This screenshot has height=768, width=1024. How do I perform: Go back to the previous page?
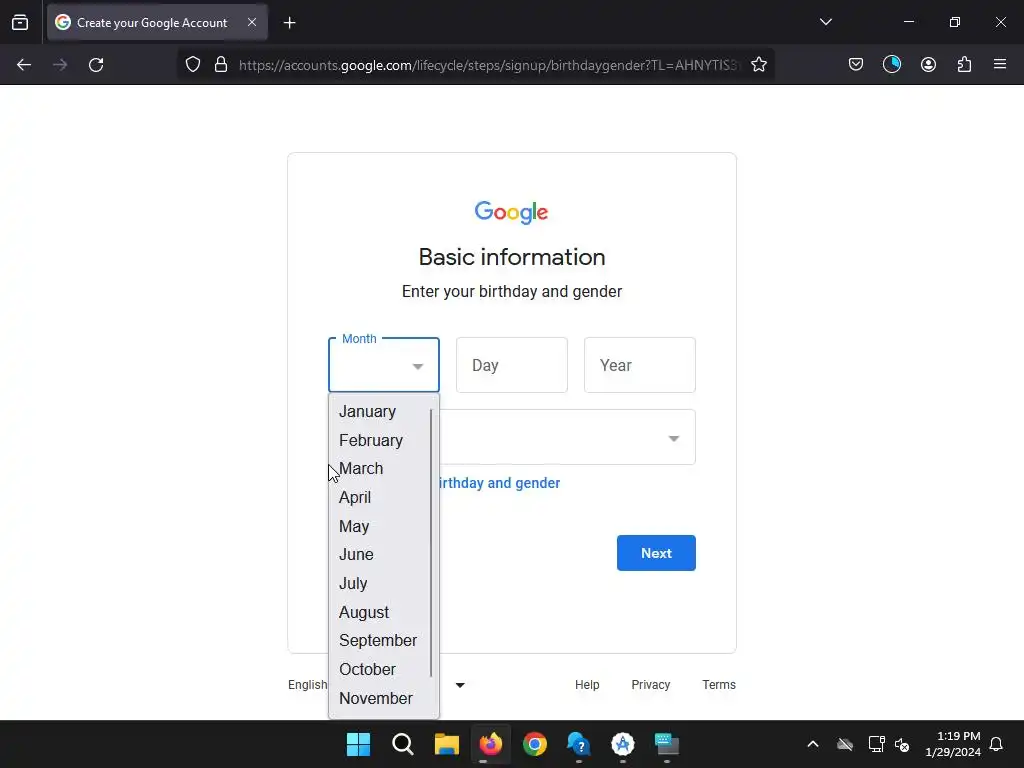pos(24,65)
